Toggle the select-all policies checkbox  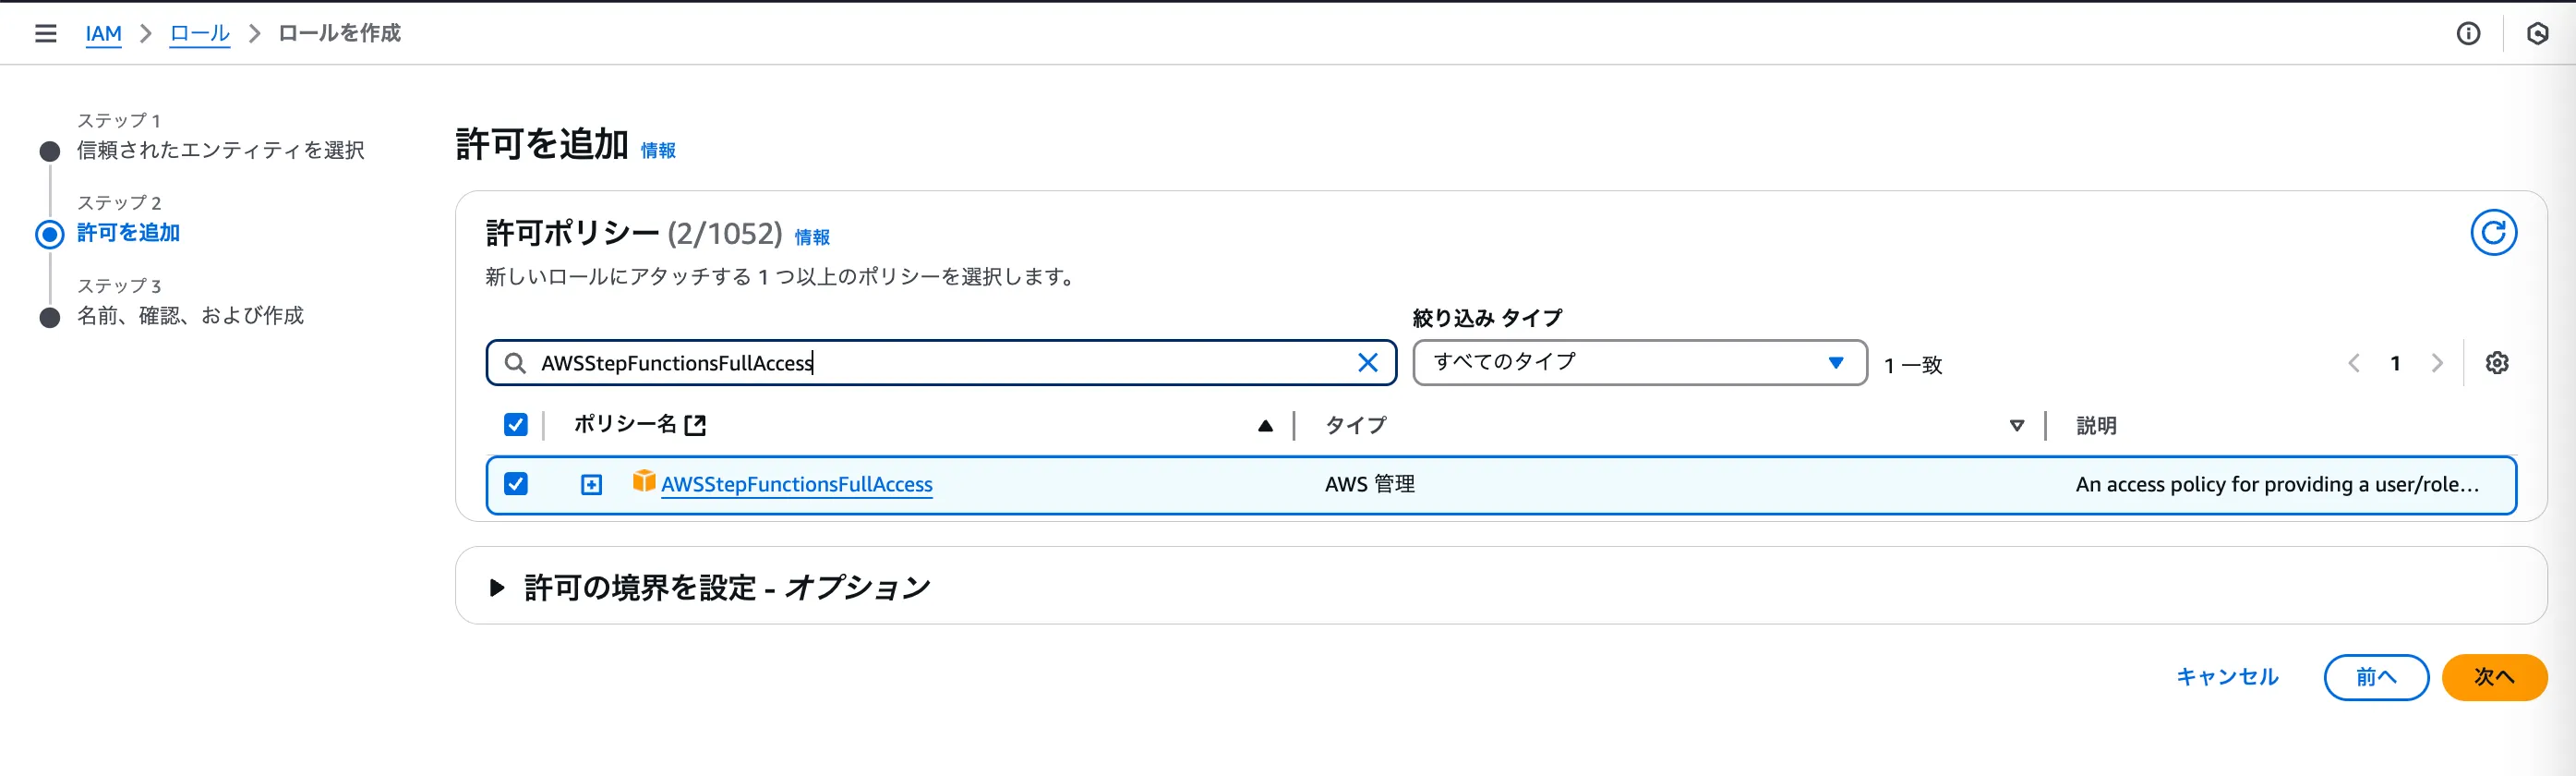pyautogui.click(x=516, y=425)
